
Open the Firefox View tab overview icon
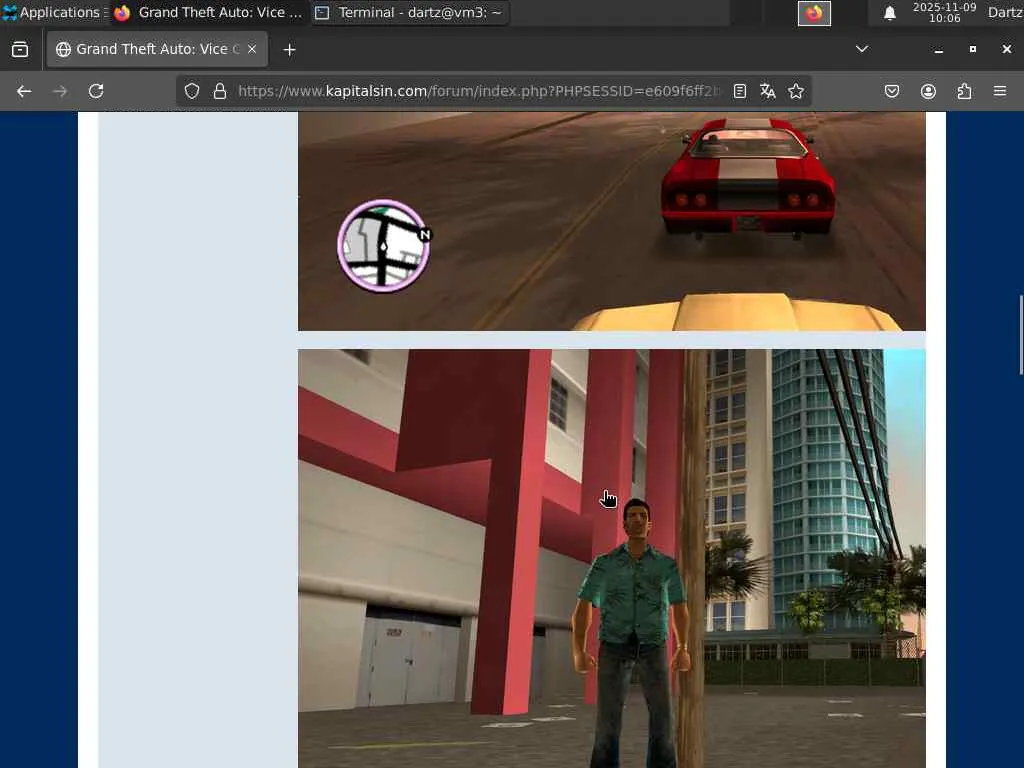(x=20, y=50)
